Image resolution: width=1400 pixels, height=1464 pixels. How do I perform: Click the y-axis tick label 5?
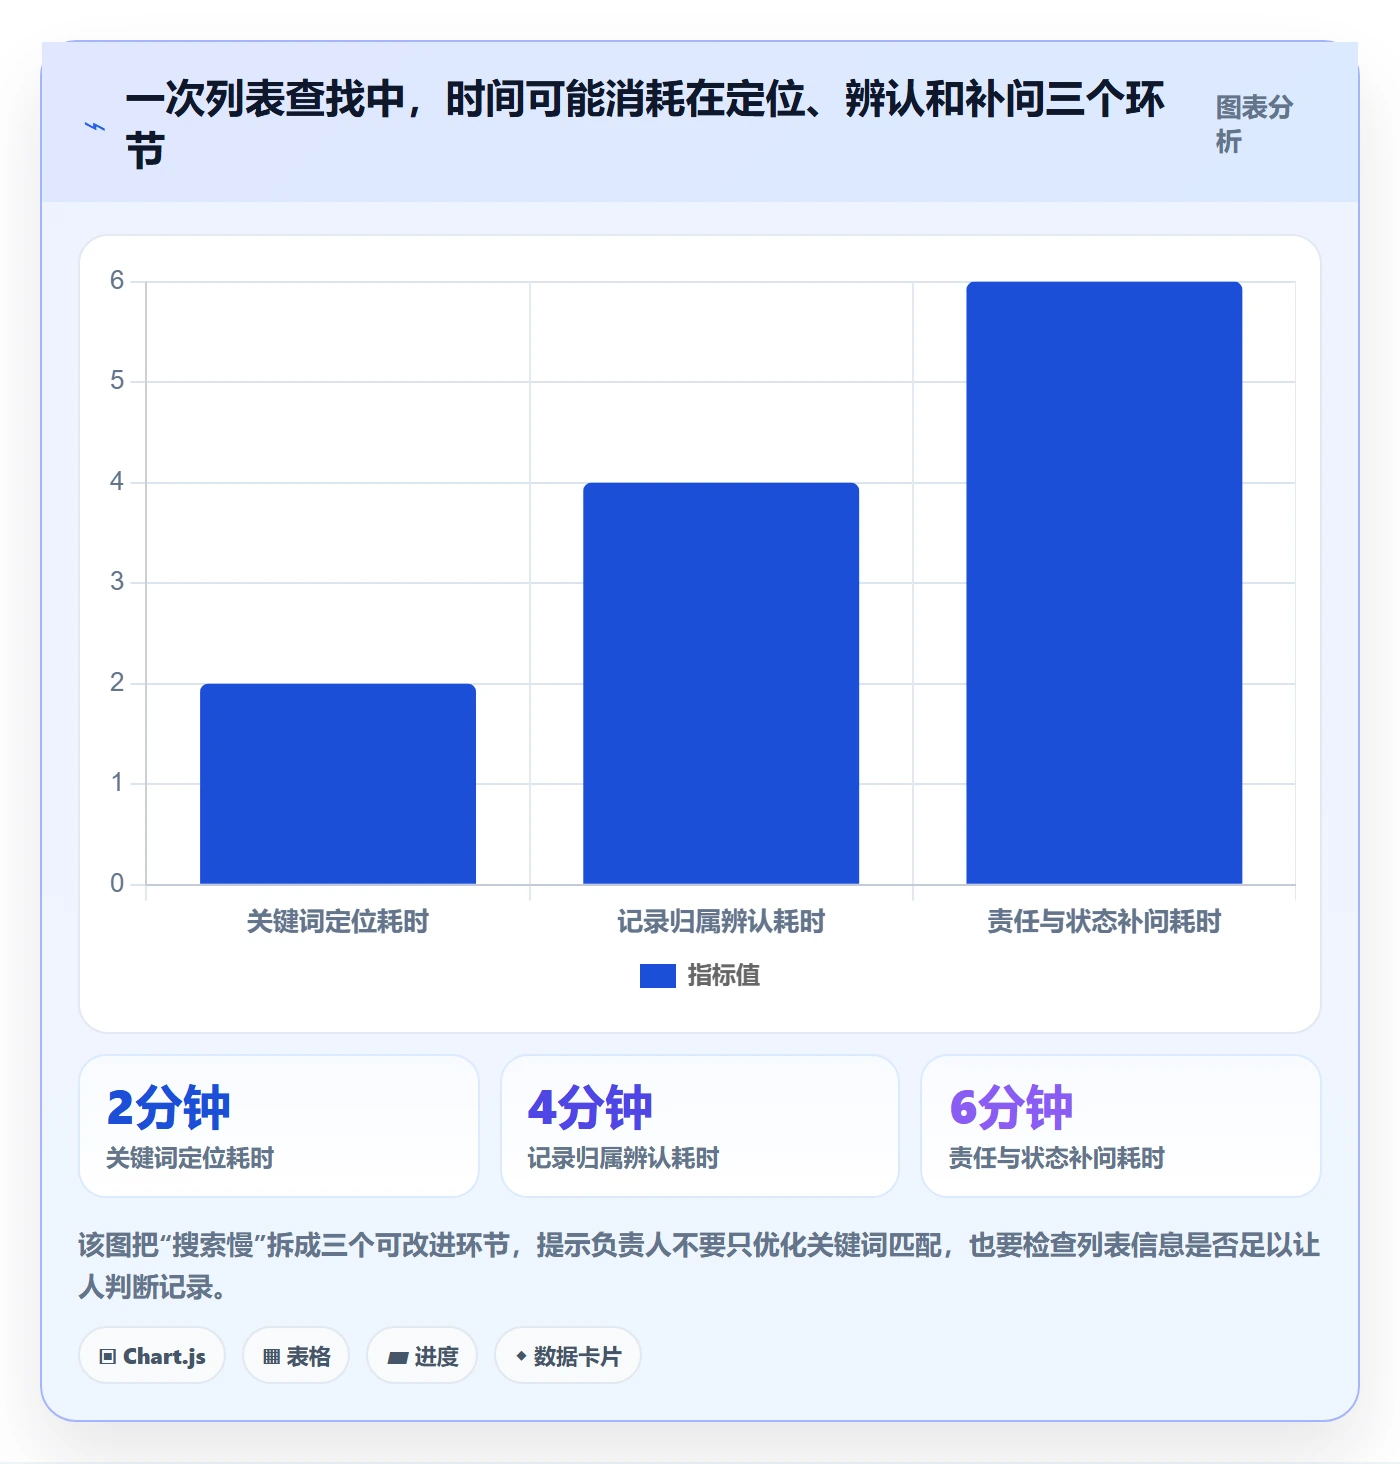tap(117, 380)
